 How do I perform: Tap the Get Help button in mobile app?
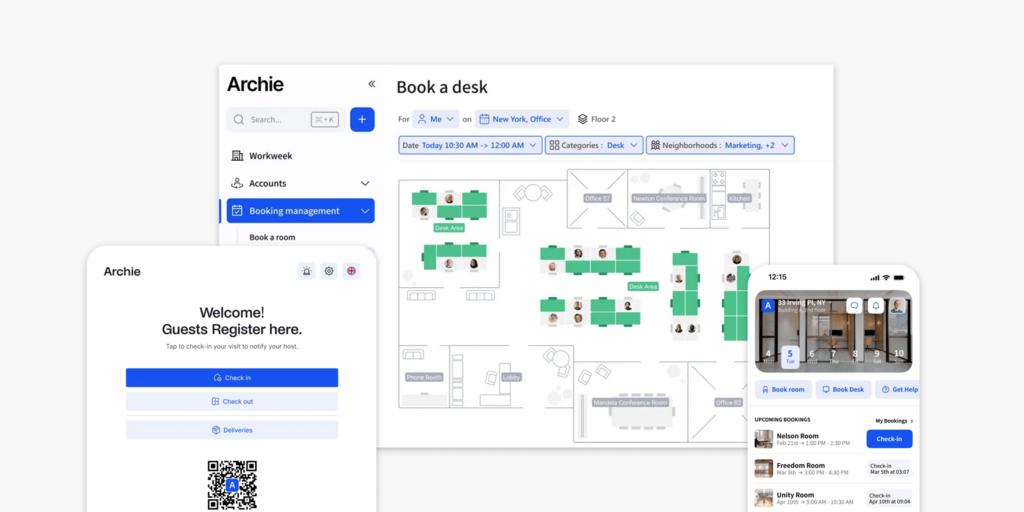point(897,389)
